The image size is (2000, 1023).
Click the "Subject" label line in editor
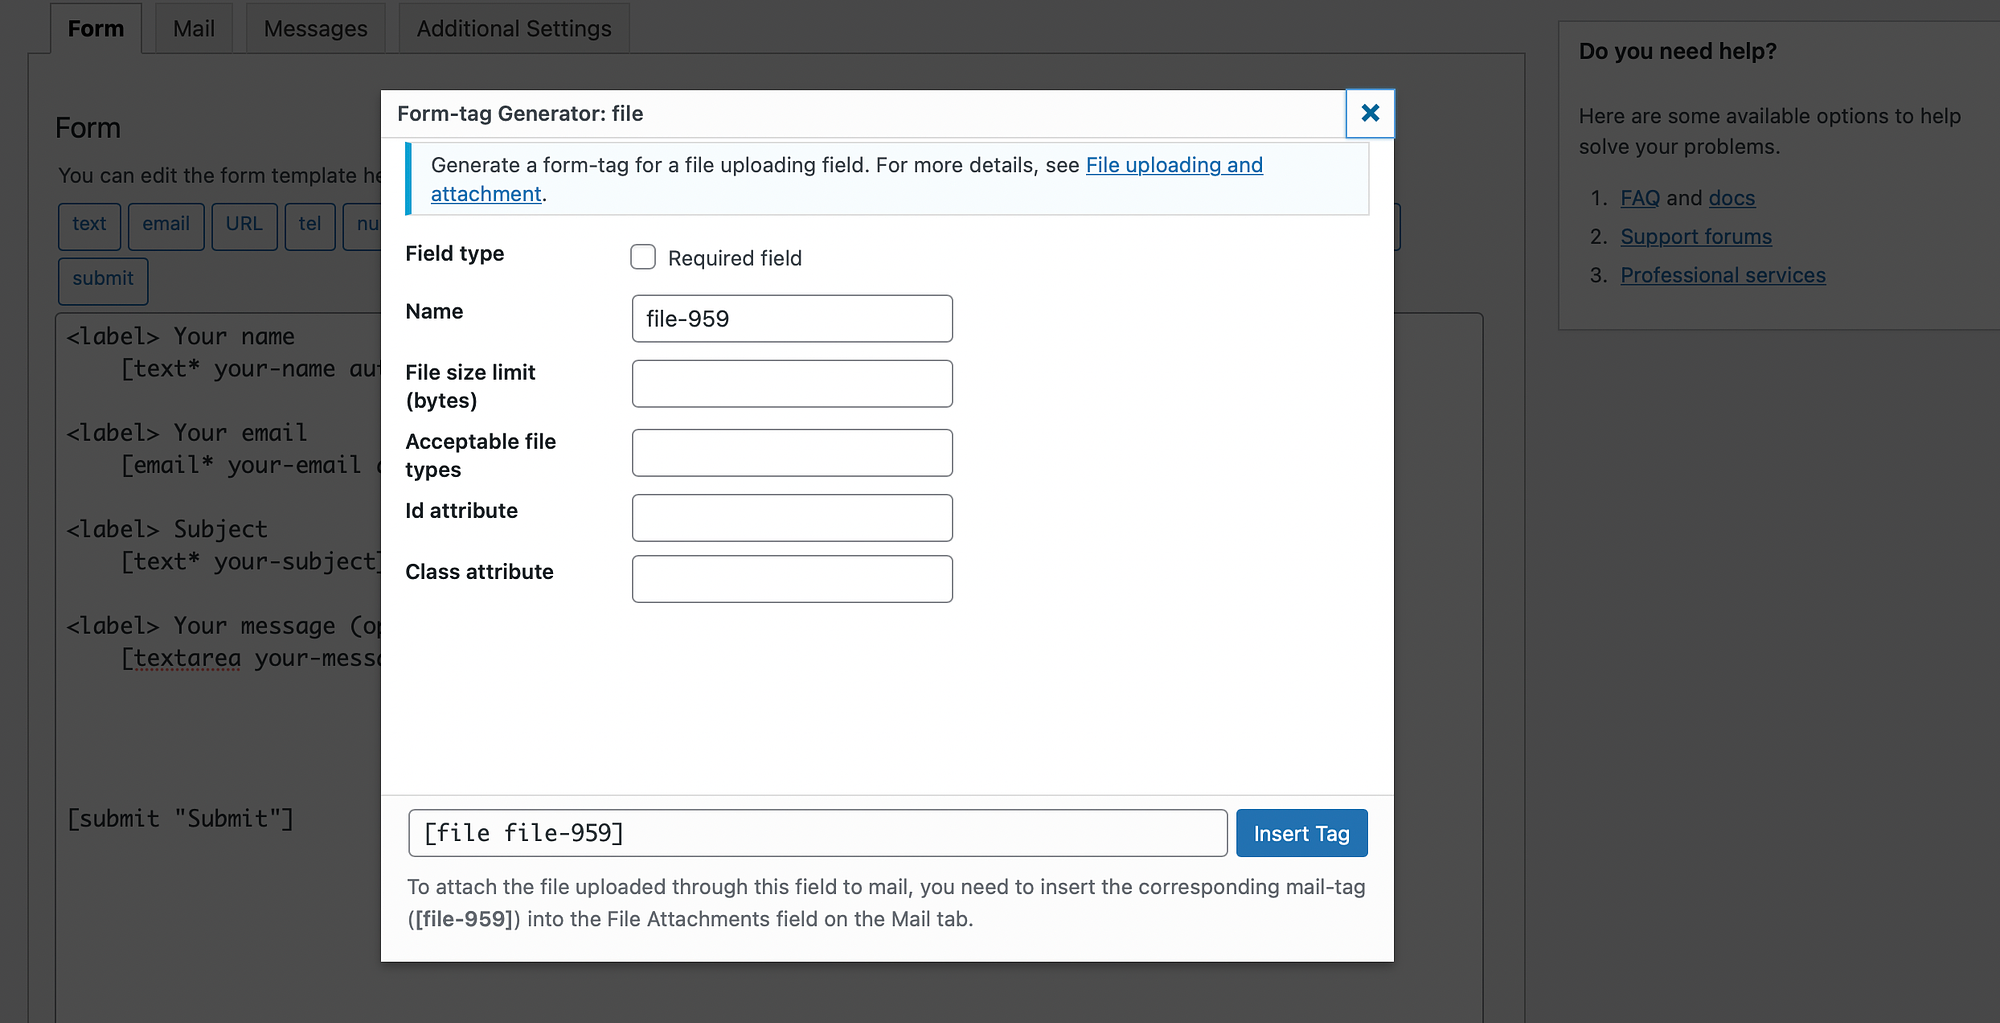coord(167,528)
